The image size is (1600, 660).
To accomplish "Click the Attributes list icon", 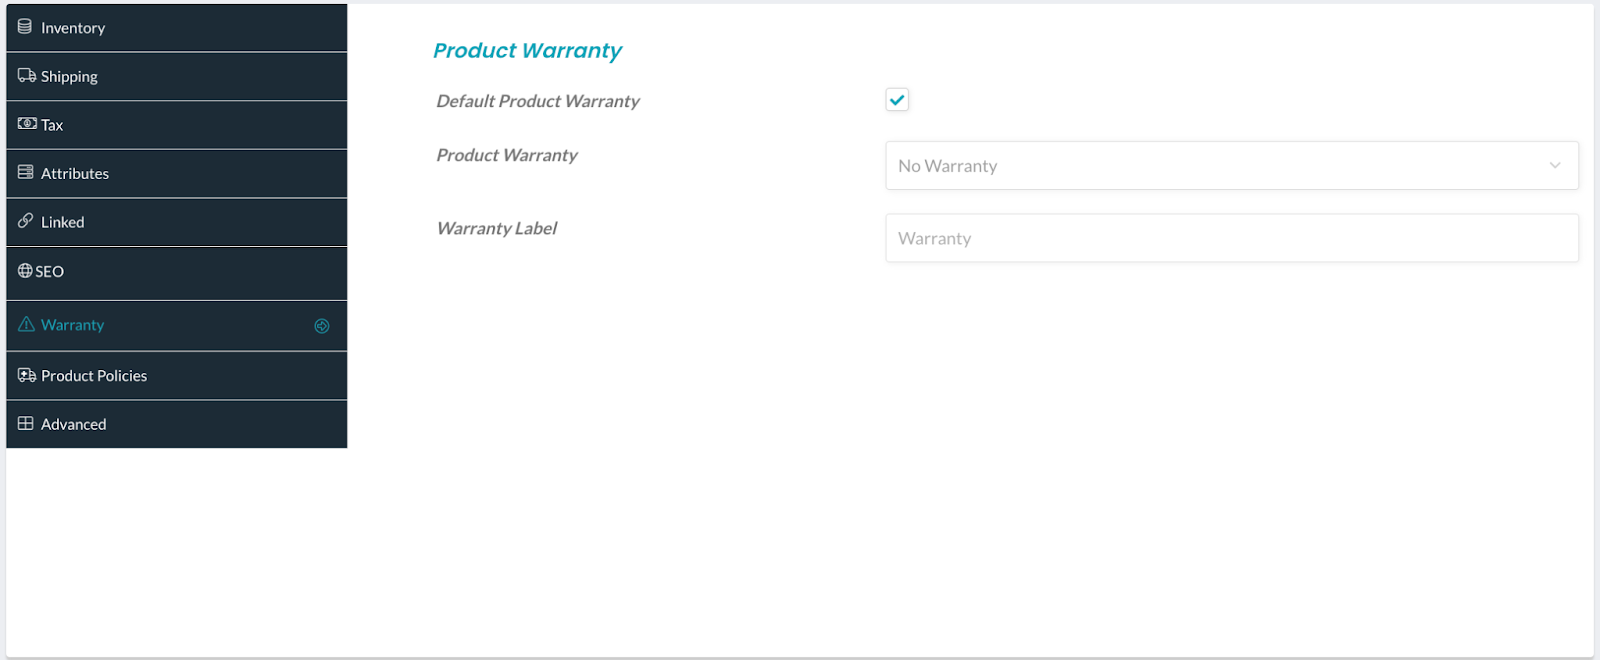I will click(x=26, y=172).
